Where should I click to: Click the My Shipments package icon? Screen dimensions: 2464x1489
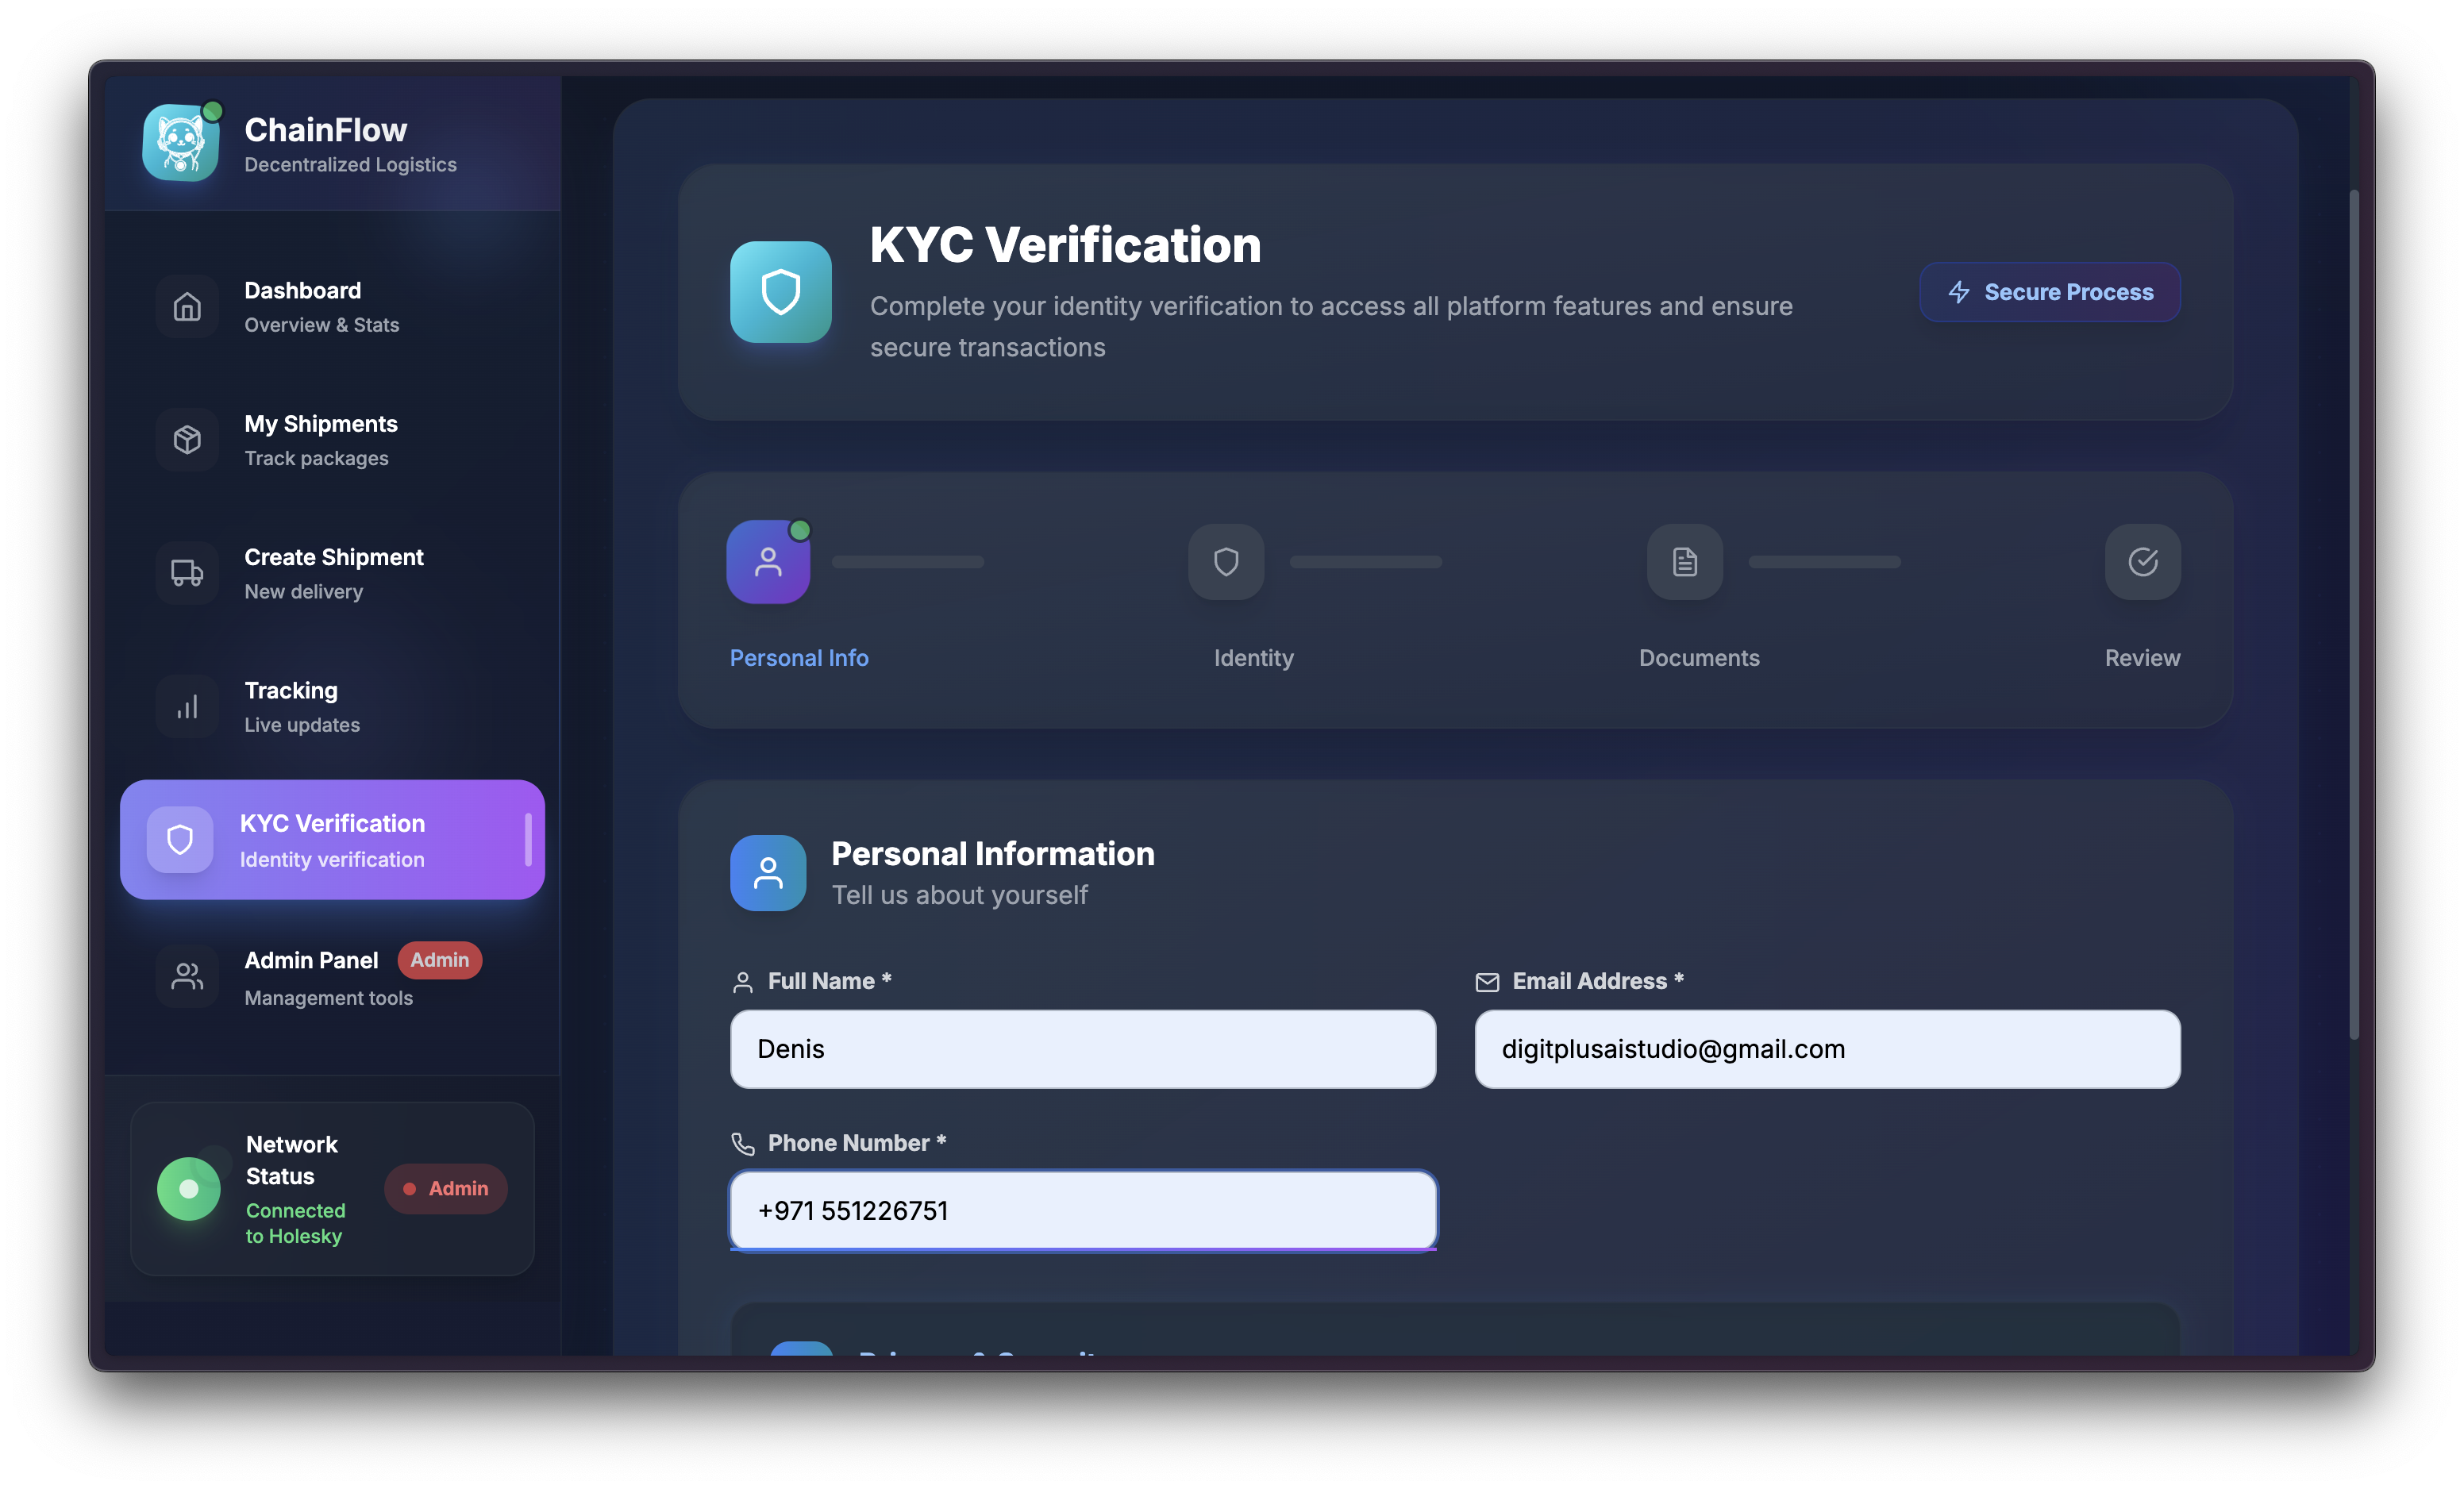pyautogui.click(x=187, y=440)
